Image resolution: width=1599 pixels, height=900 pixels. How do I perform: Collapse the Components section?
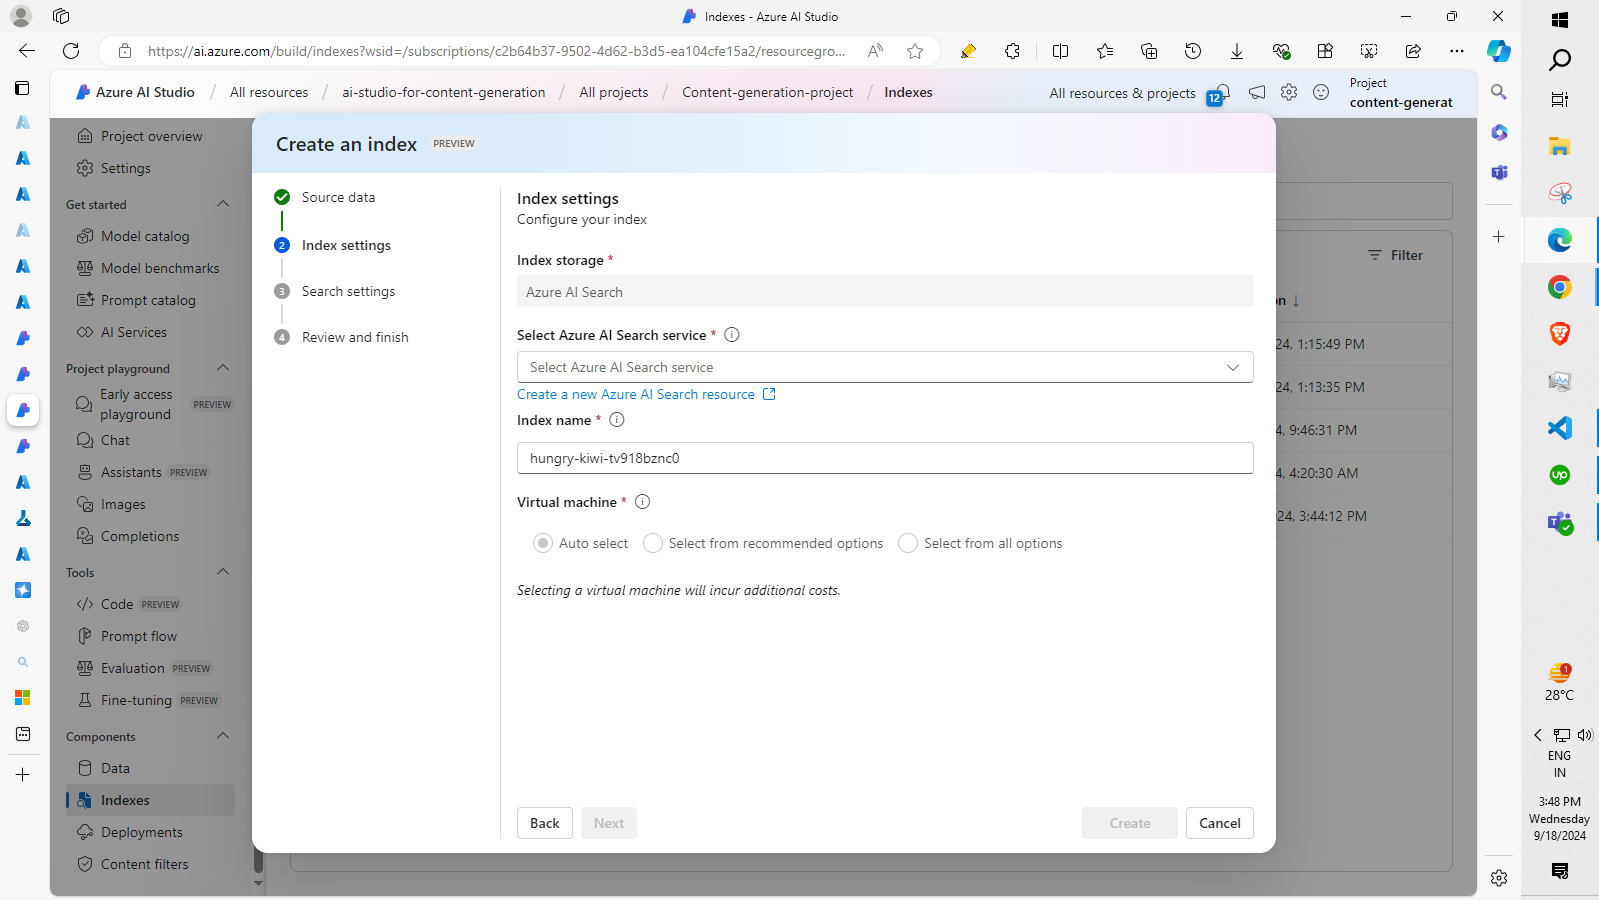pos(223,736)
